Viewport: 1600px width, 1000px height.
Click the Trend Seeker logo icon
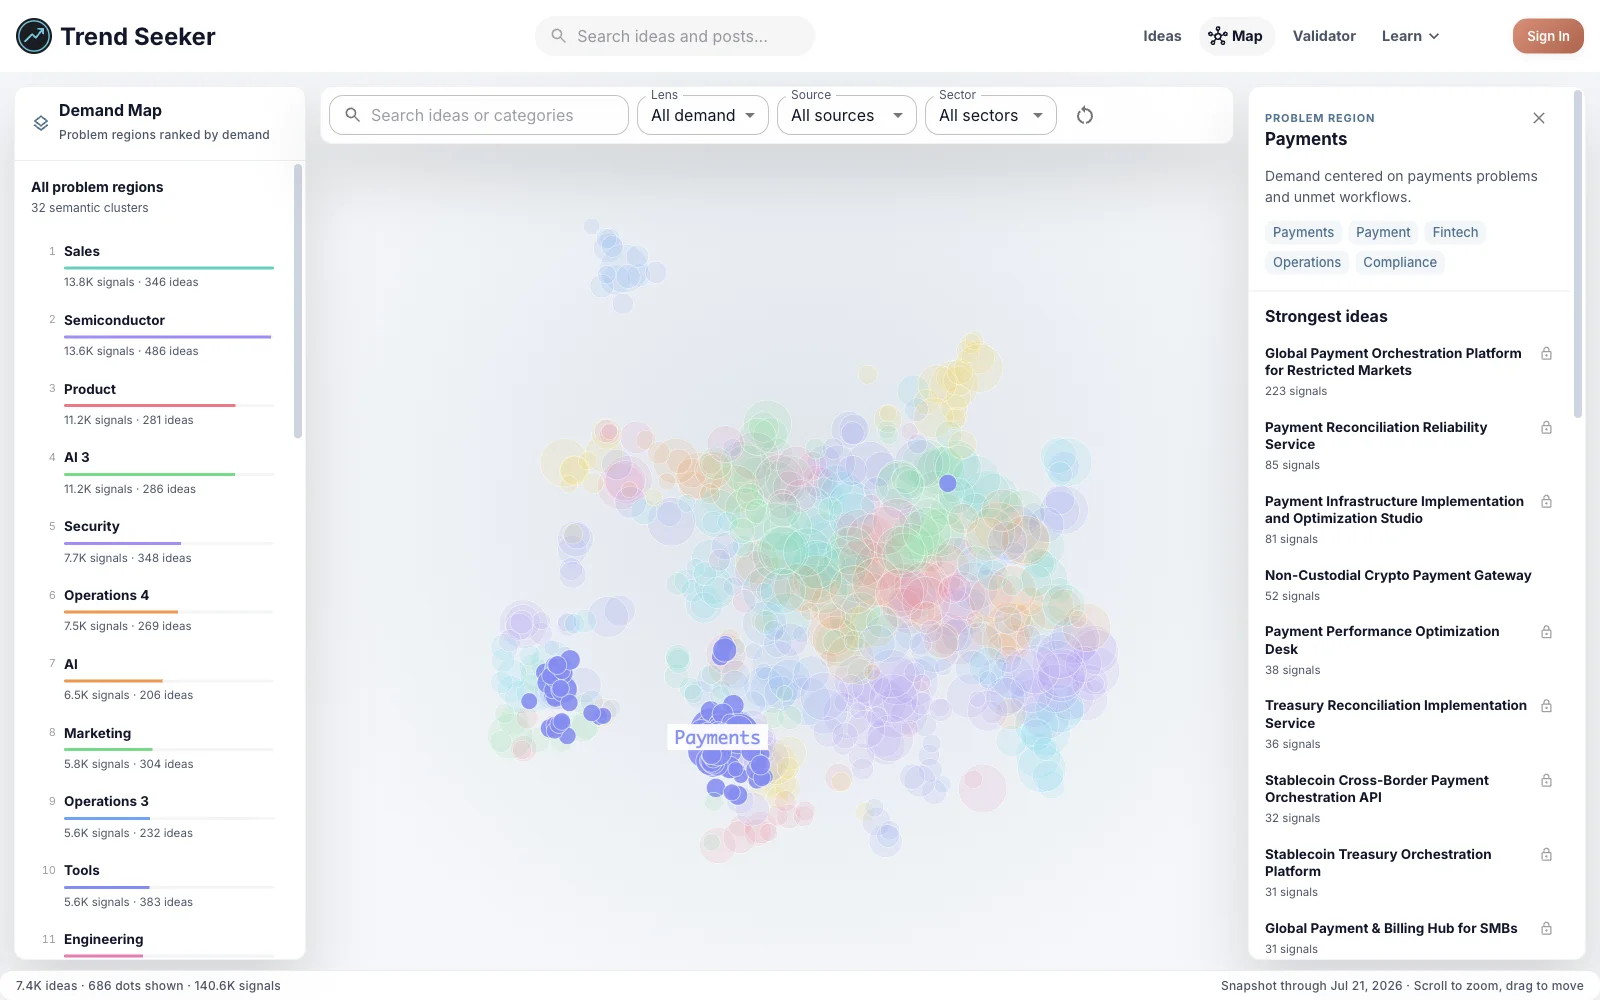pos(34,36)
